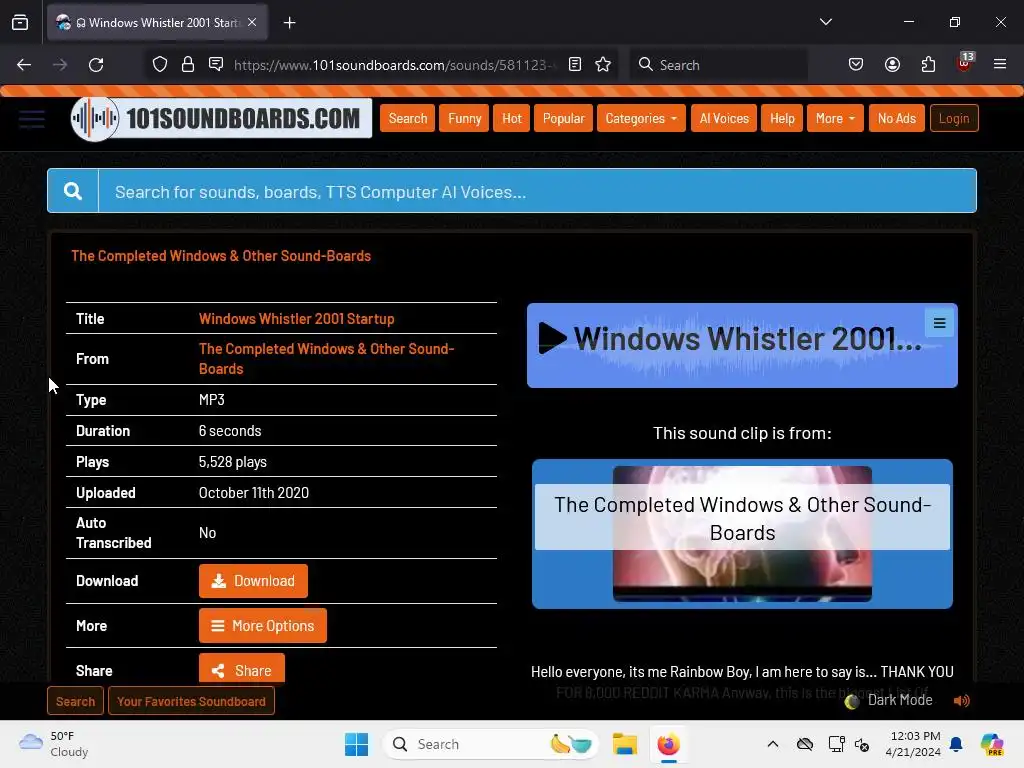Image resolution: width=1024 pixels, height=768 pixels.
Task: Open Pocket save icon in toolbar
Action: click(x=856, y=64)
